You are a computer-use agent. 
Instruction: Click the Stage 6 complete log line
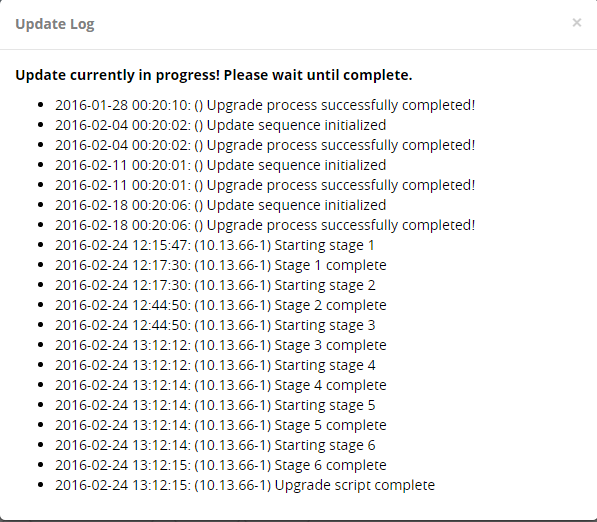(x=221, y=465)
